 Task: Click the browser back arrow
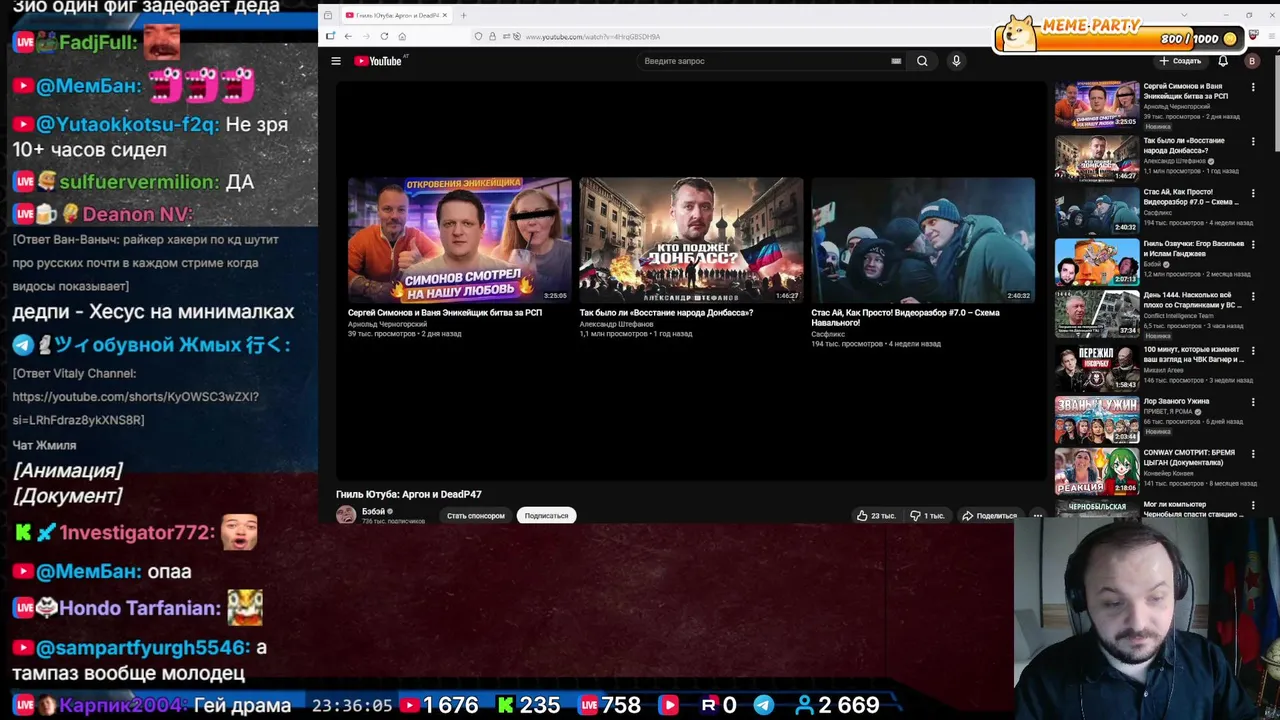point(348,36)
